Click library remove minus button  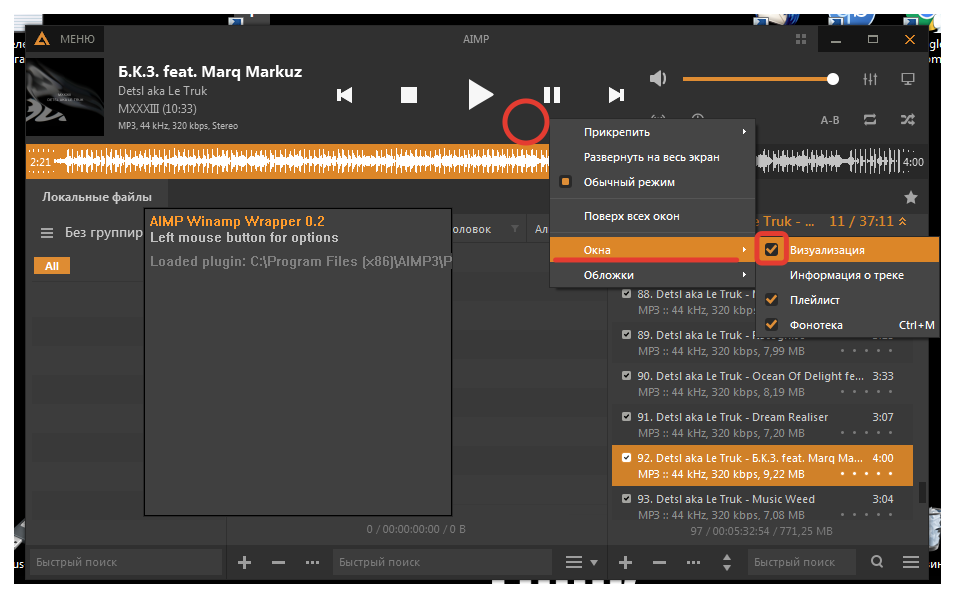coord(279,562)
